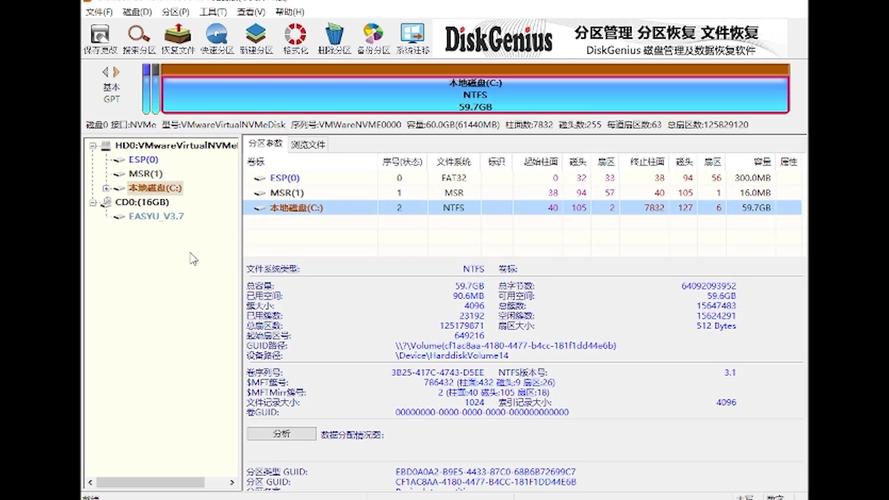Viewport: 889px width, 500px height.
Task: Click the DiskGenius banner logo
Action: point(498,39)
